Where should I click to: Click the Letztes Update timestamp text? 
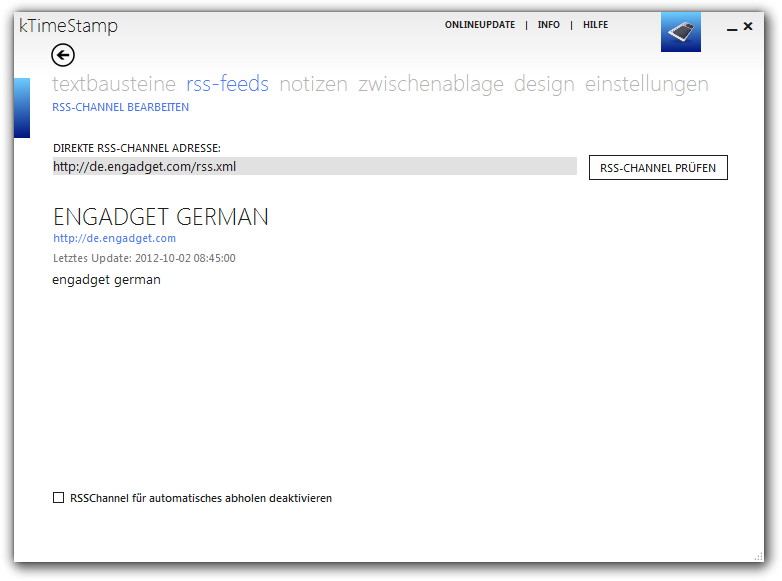click(144, 258)
